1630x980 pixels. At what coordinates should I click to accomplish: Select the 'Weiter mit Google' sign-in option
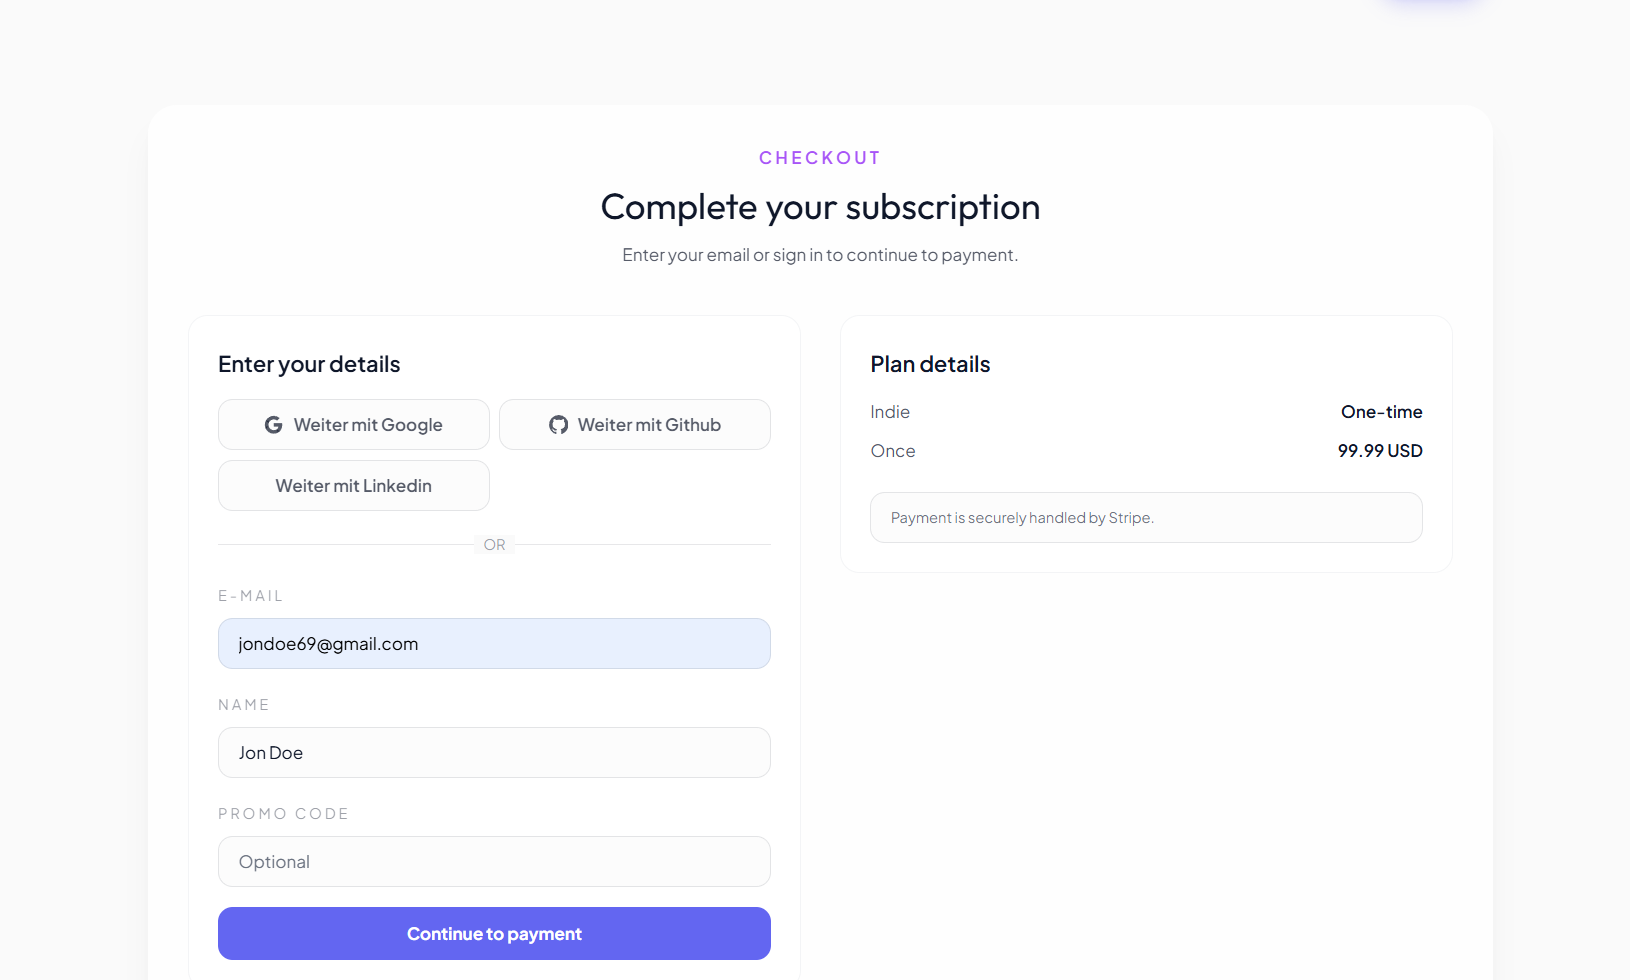353,424
